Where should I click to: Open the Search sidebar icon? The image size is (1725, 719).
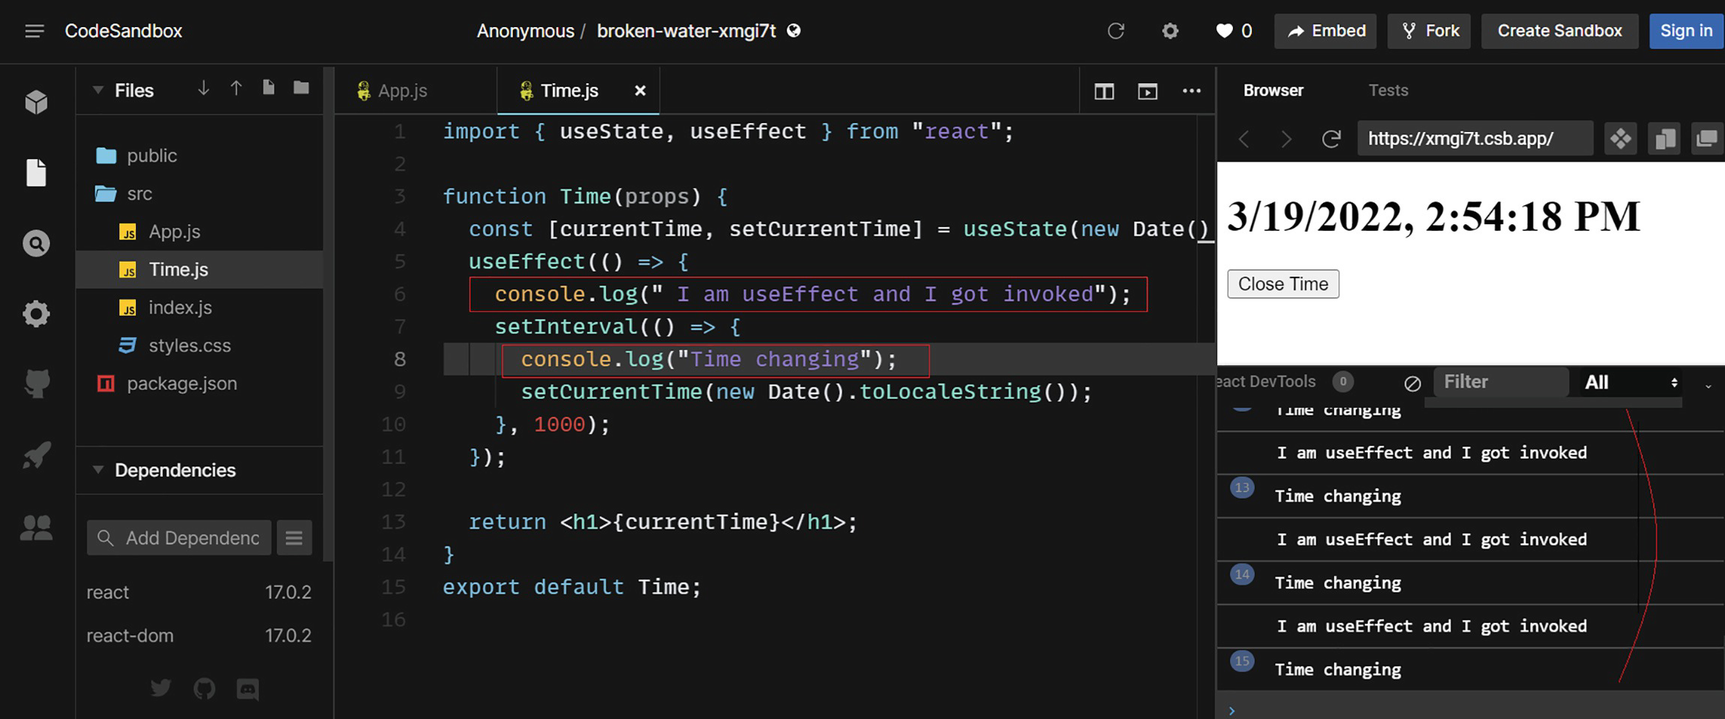[x=36, y=244]
